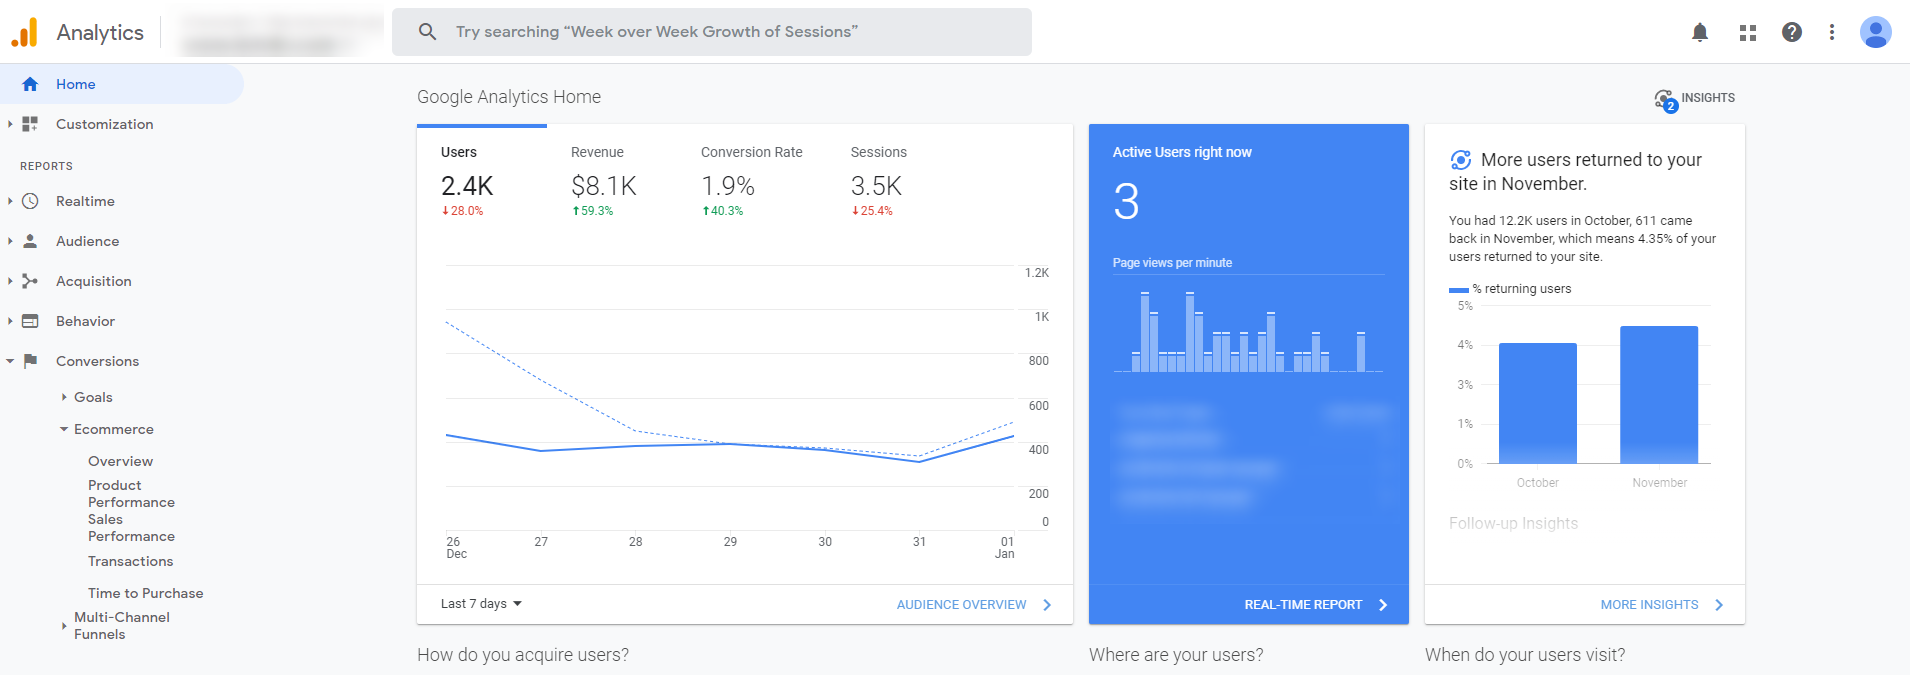Click the Google Analytics Home heading

[509, 97]
